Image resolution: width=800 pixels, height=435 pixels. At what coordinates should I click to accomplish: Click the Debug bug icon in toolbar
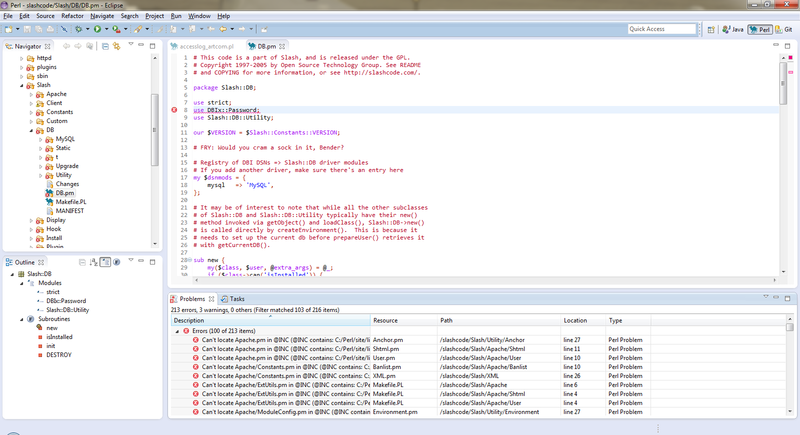tap(77, 29)
